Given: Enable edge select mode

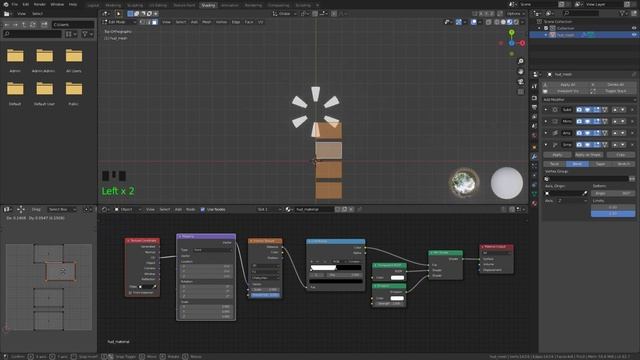Looking at the screenshot, I should click(149, 22).
